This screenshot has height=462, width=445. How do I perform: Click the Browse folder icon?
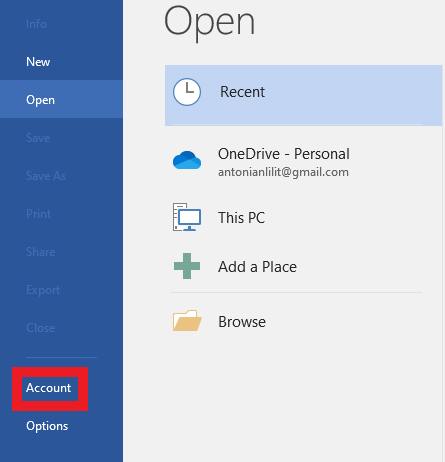pos(187,321)
